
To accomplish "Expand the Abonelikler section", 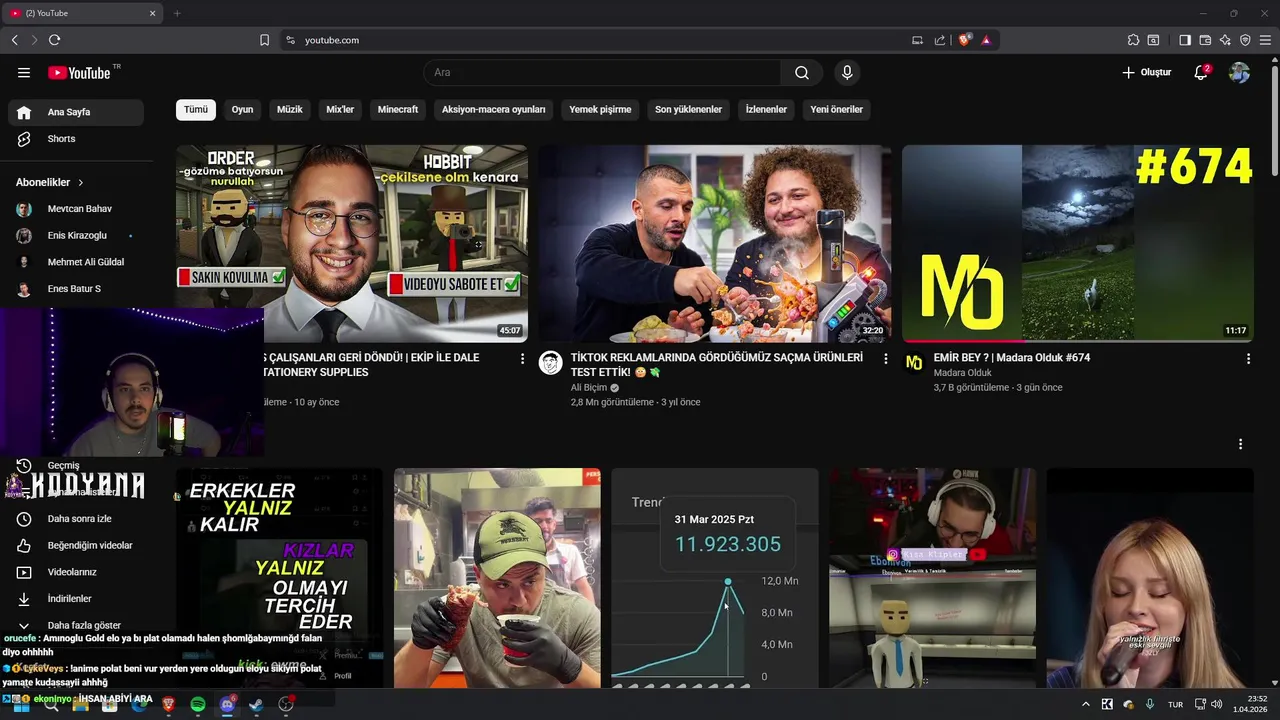I will point(50,183).
